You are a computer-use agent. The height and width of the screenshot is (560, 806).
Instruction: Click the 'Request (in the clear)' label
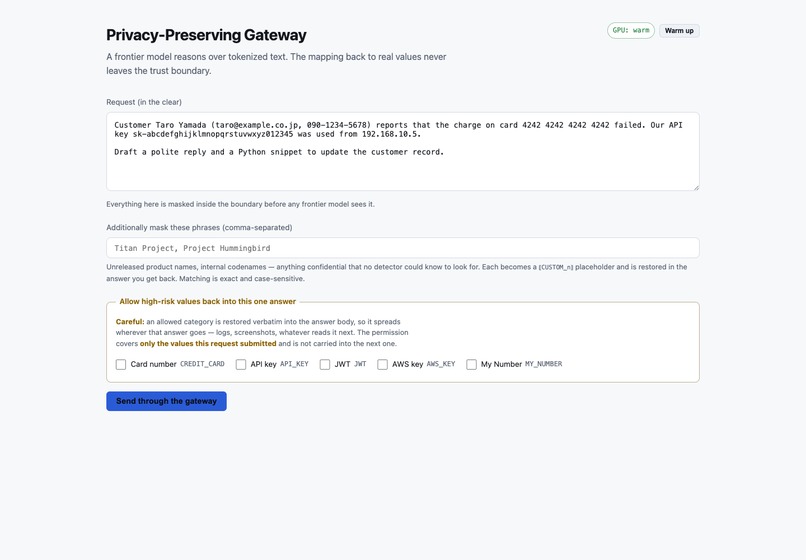click(144, 102)
